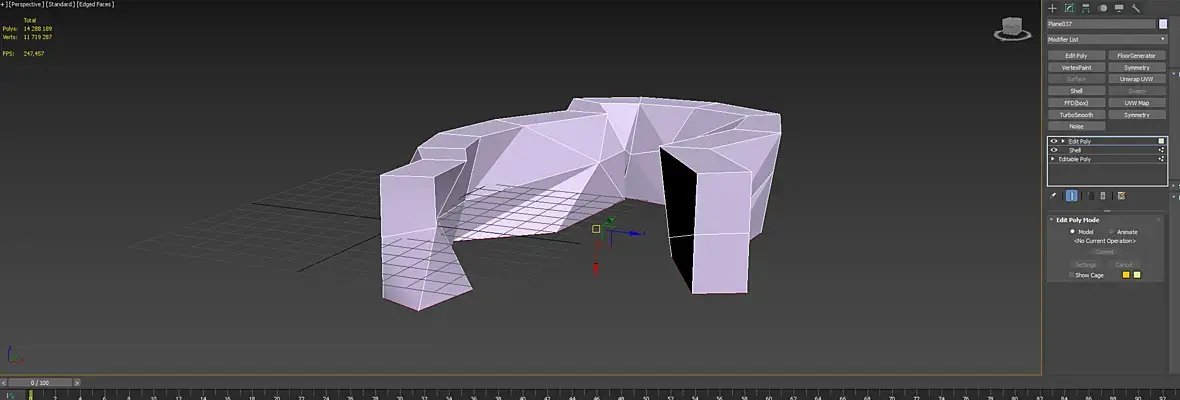
Task: Click the Unwrap UVW modifier button
Action: point(1137,79)
